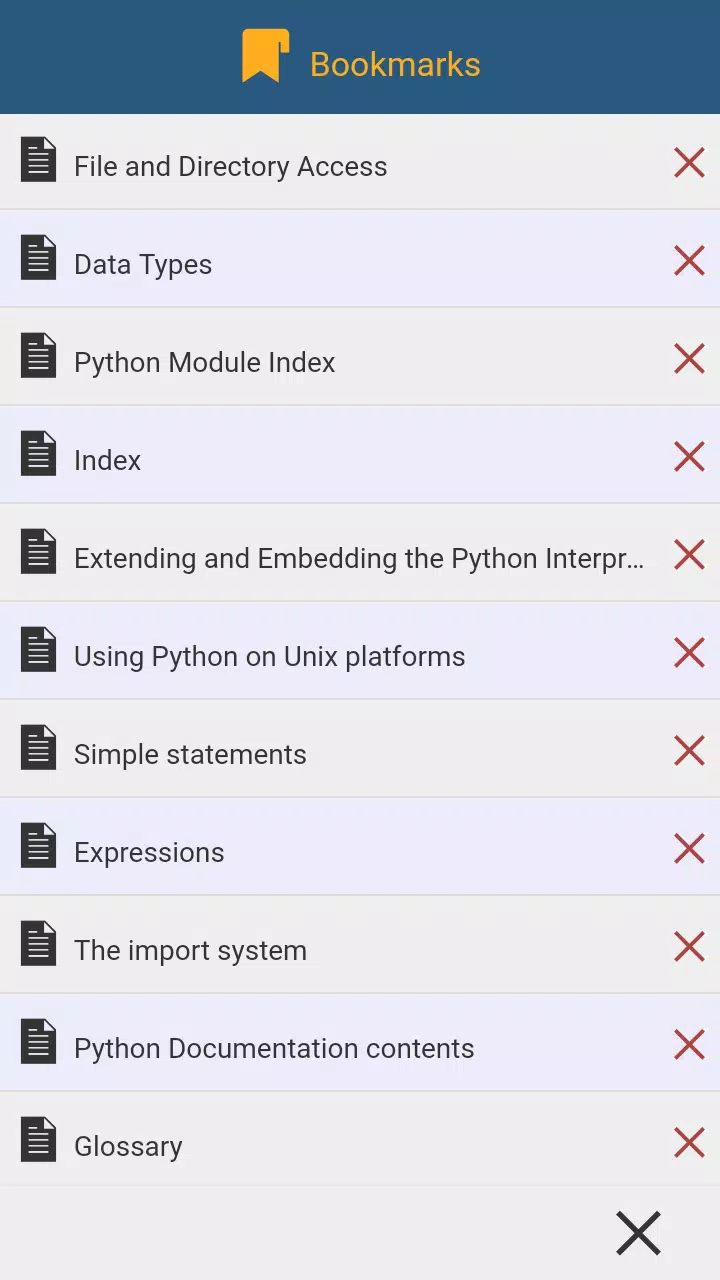Click the yellow bookmark icon in header

[x=265, y=56]
